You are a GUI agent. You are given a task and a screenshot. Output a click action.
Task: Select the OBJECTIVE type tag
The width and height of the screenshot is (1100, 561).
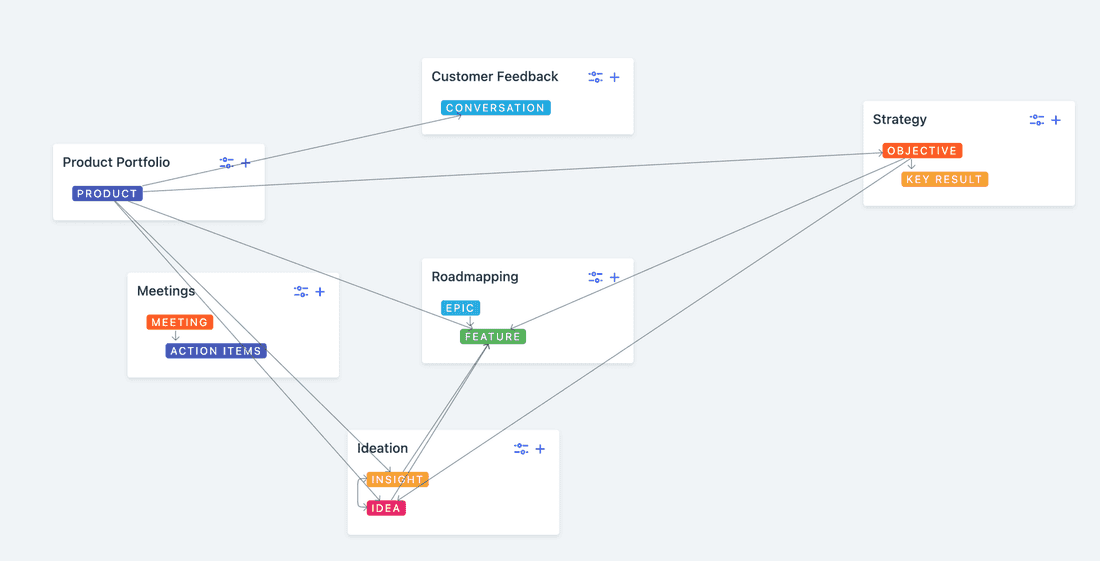tap(922, 151)
